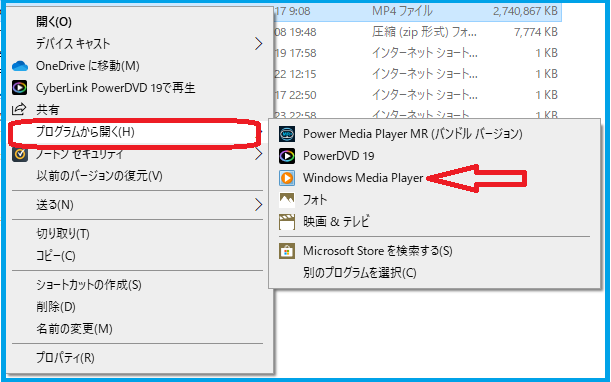611x382 pixels.
Task: Open プログラムから開く(H) submenu
Action: [x=85, y=132]
